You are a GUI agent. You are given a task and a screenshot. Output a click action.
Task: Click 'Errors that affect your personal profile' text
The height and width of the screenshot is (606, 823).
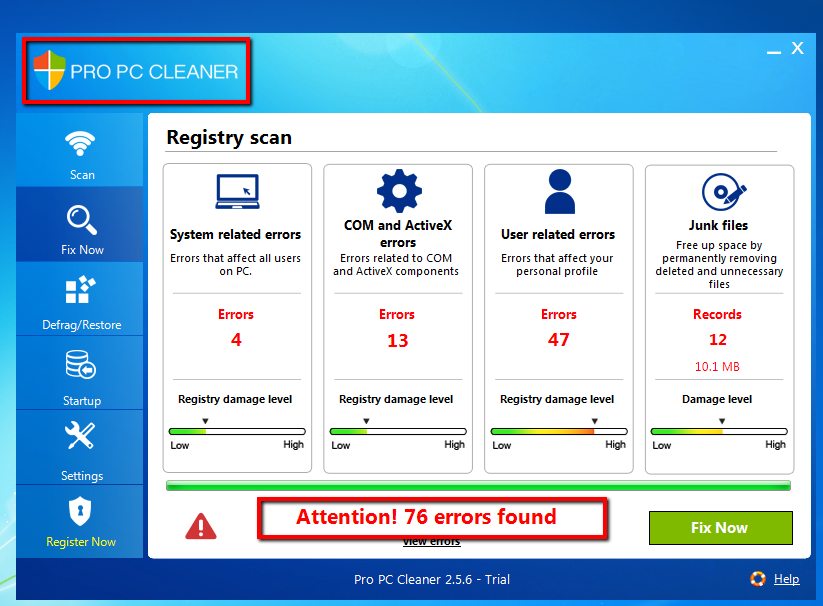[557, 264]
